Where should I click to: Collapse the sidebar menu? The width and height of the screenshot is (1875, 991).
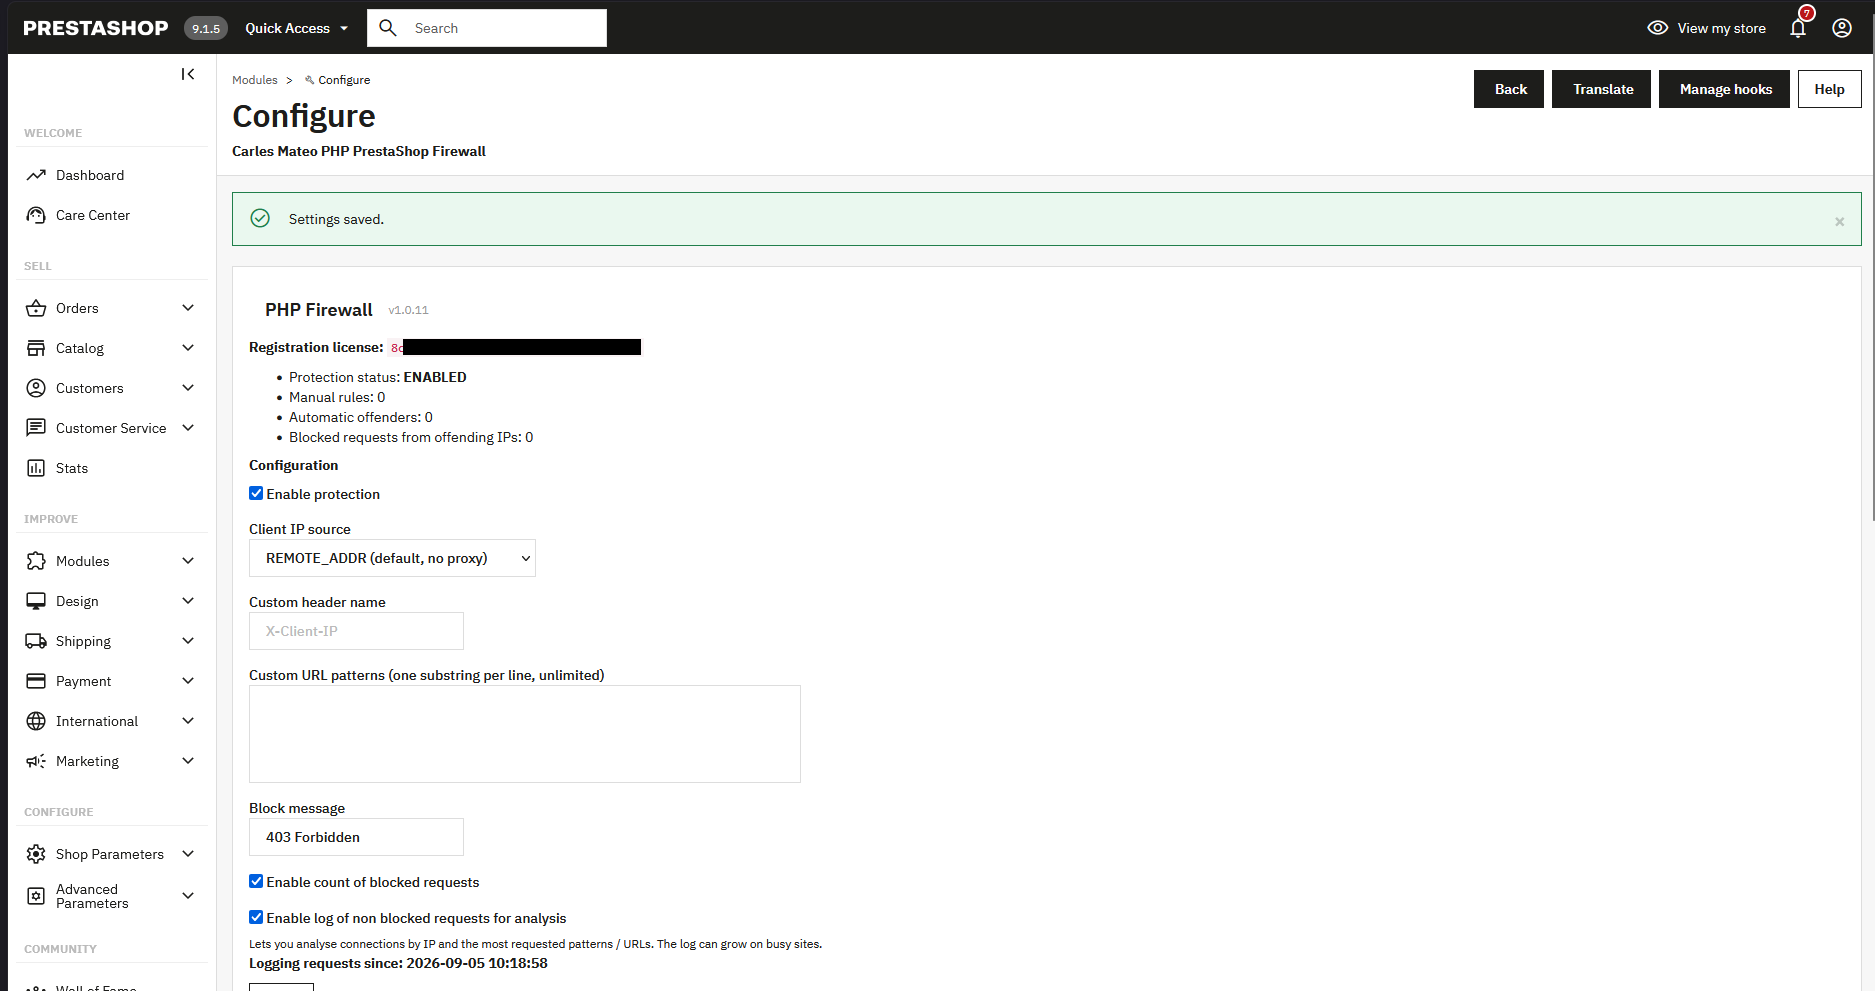pyautogui.click(x=188, y=74)
